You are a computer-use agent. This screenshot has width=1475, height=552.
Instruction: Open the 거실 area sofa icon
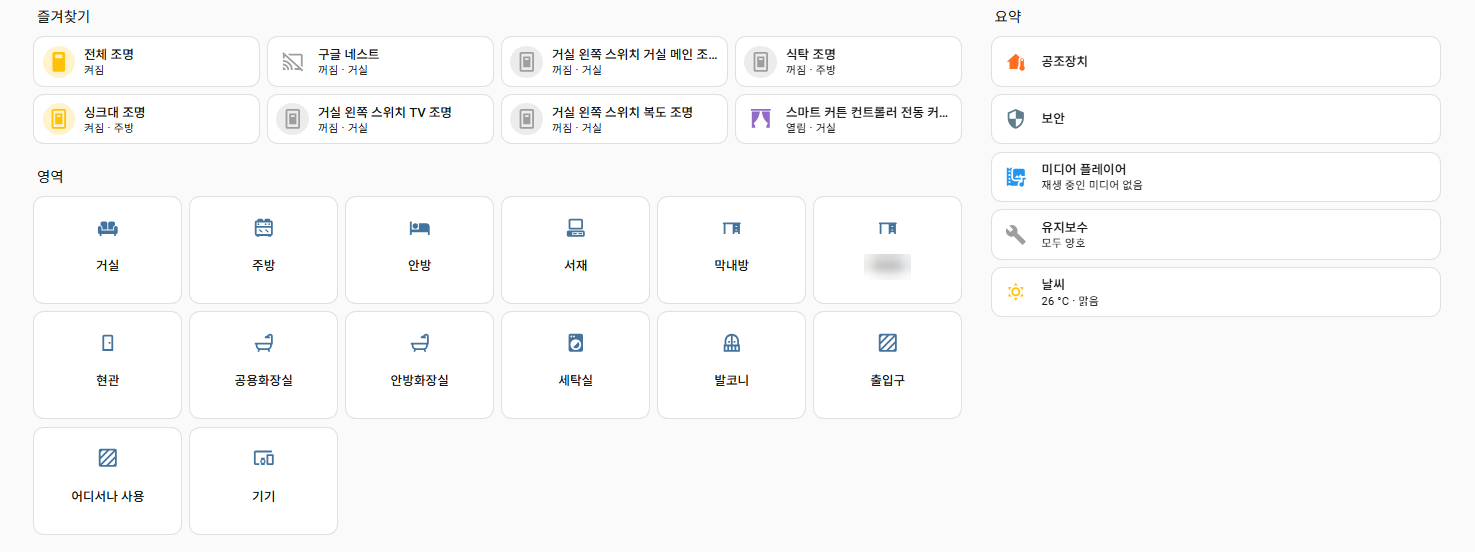(108, 228)
